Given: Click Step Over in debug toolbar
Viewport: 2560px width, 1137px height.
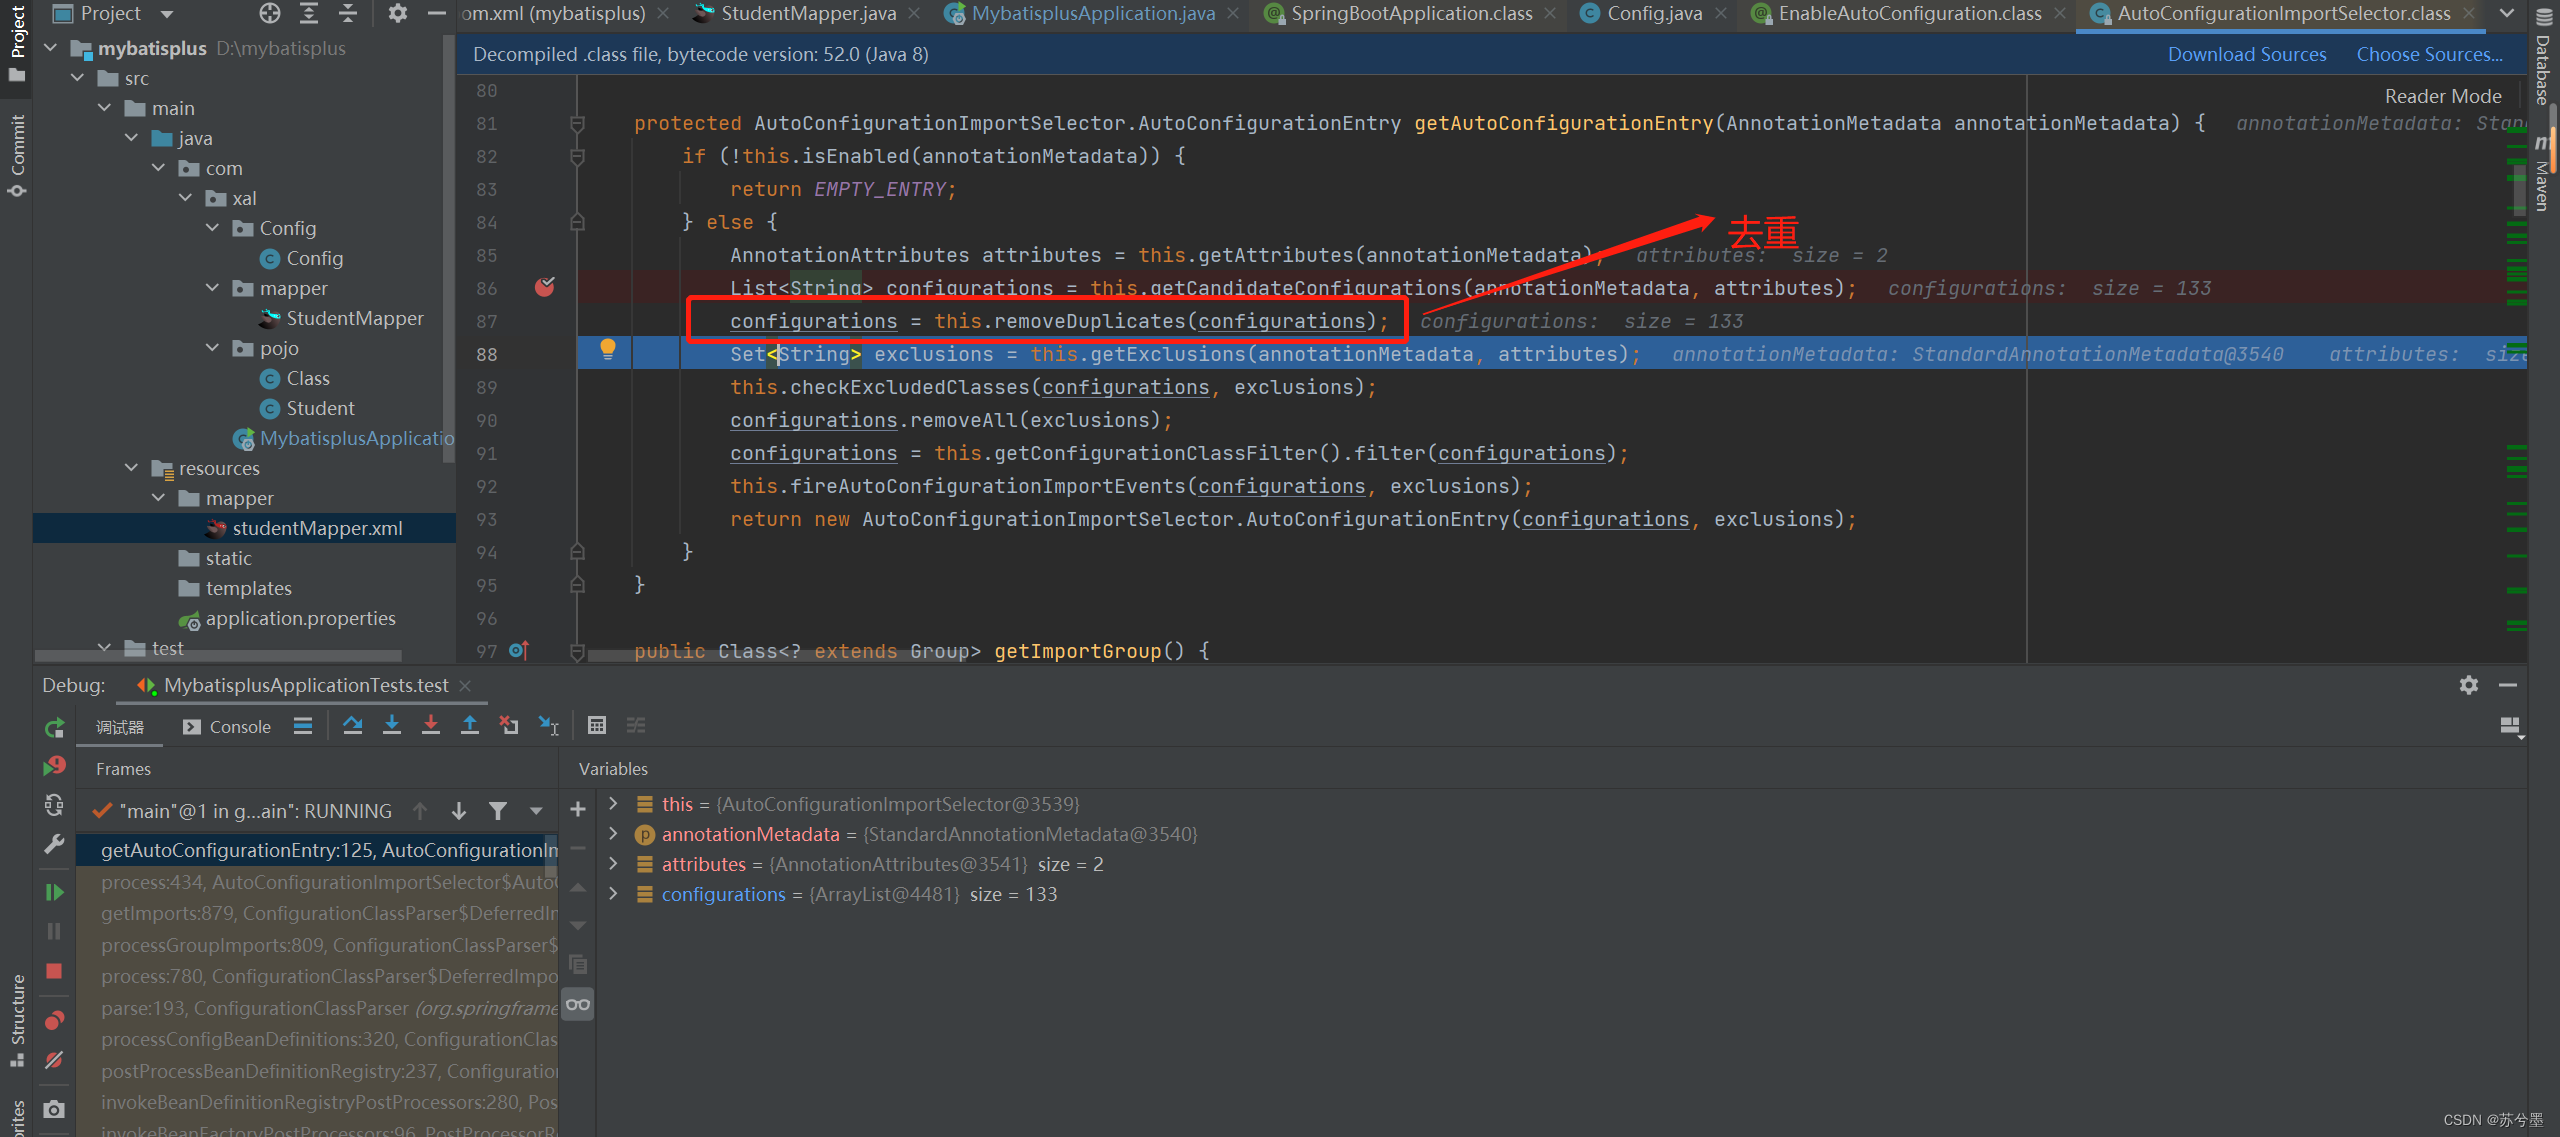Looking at the screenshot, I should point(352,726).
